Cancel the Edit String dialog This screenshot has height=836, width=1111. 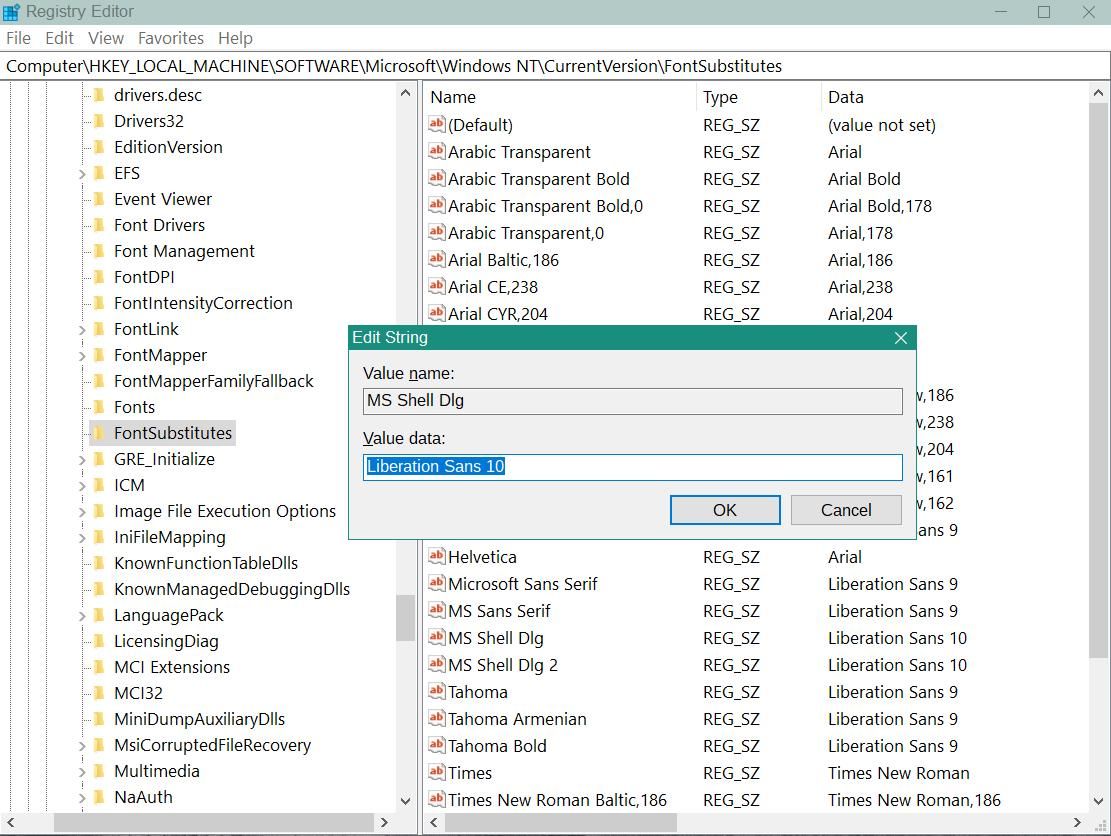[x=846, y=510]
